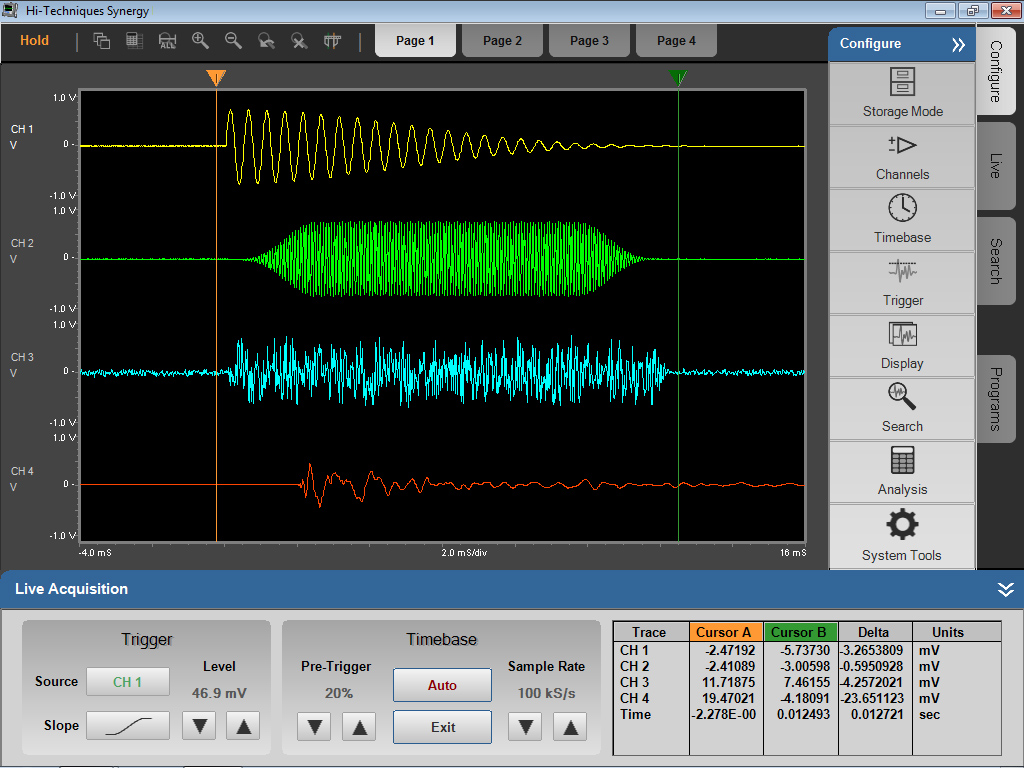
Task: Select the CH 1 axis label
Action: point(22,129)
